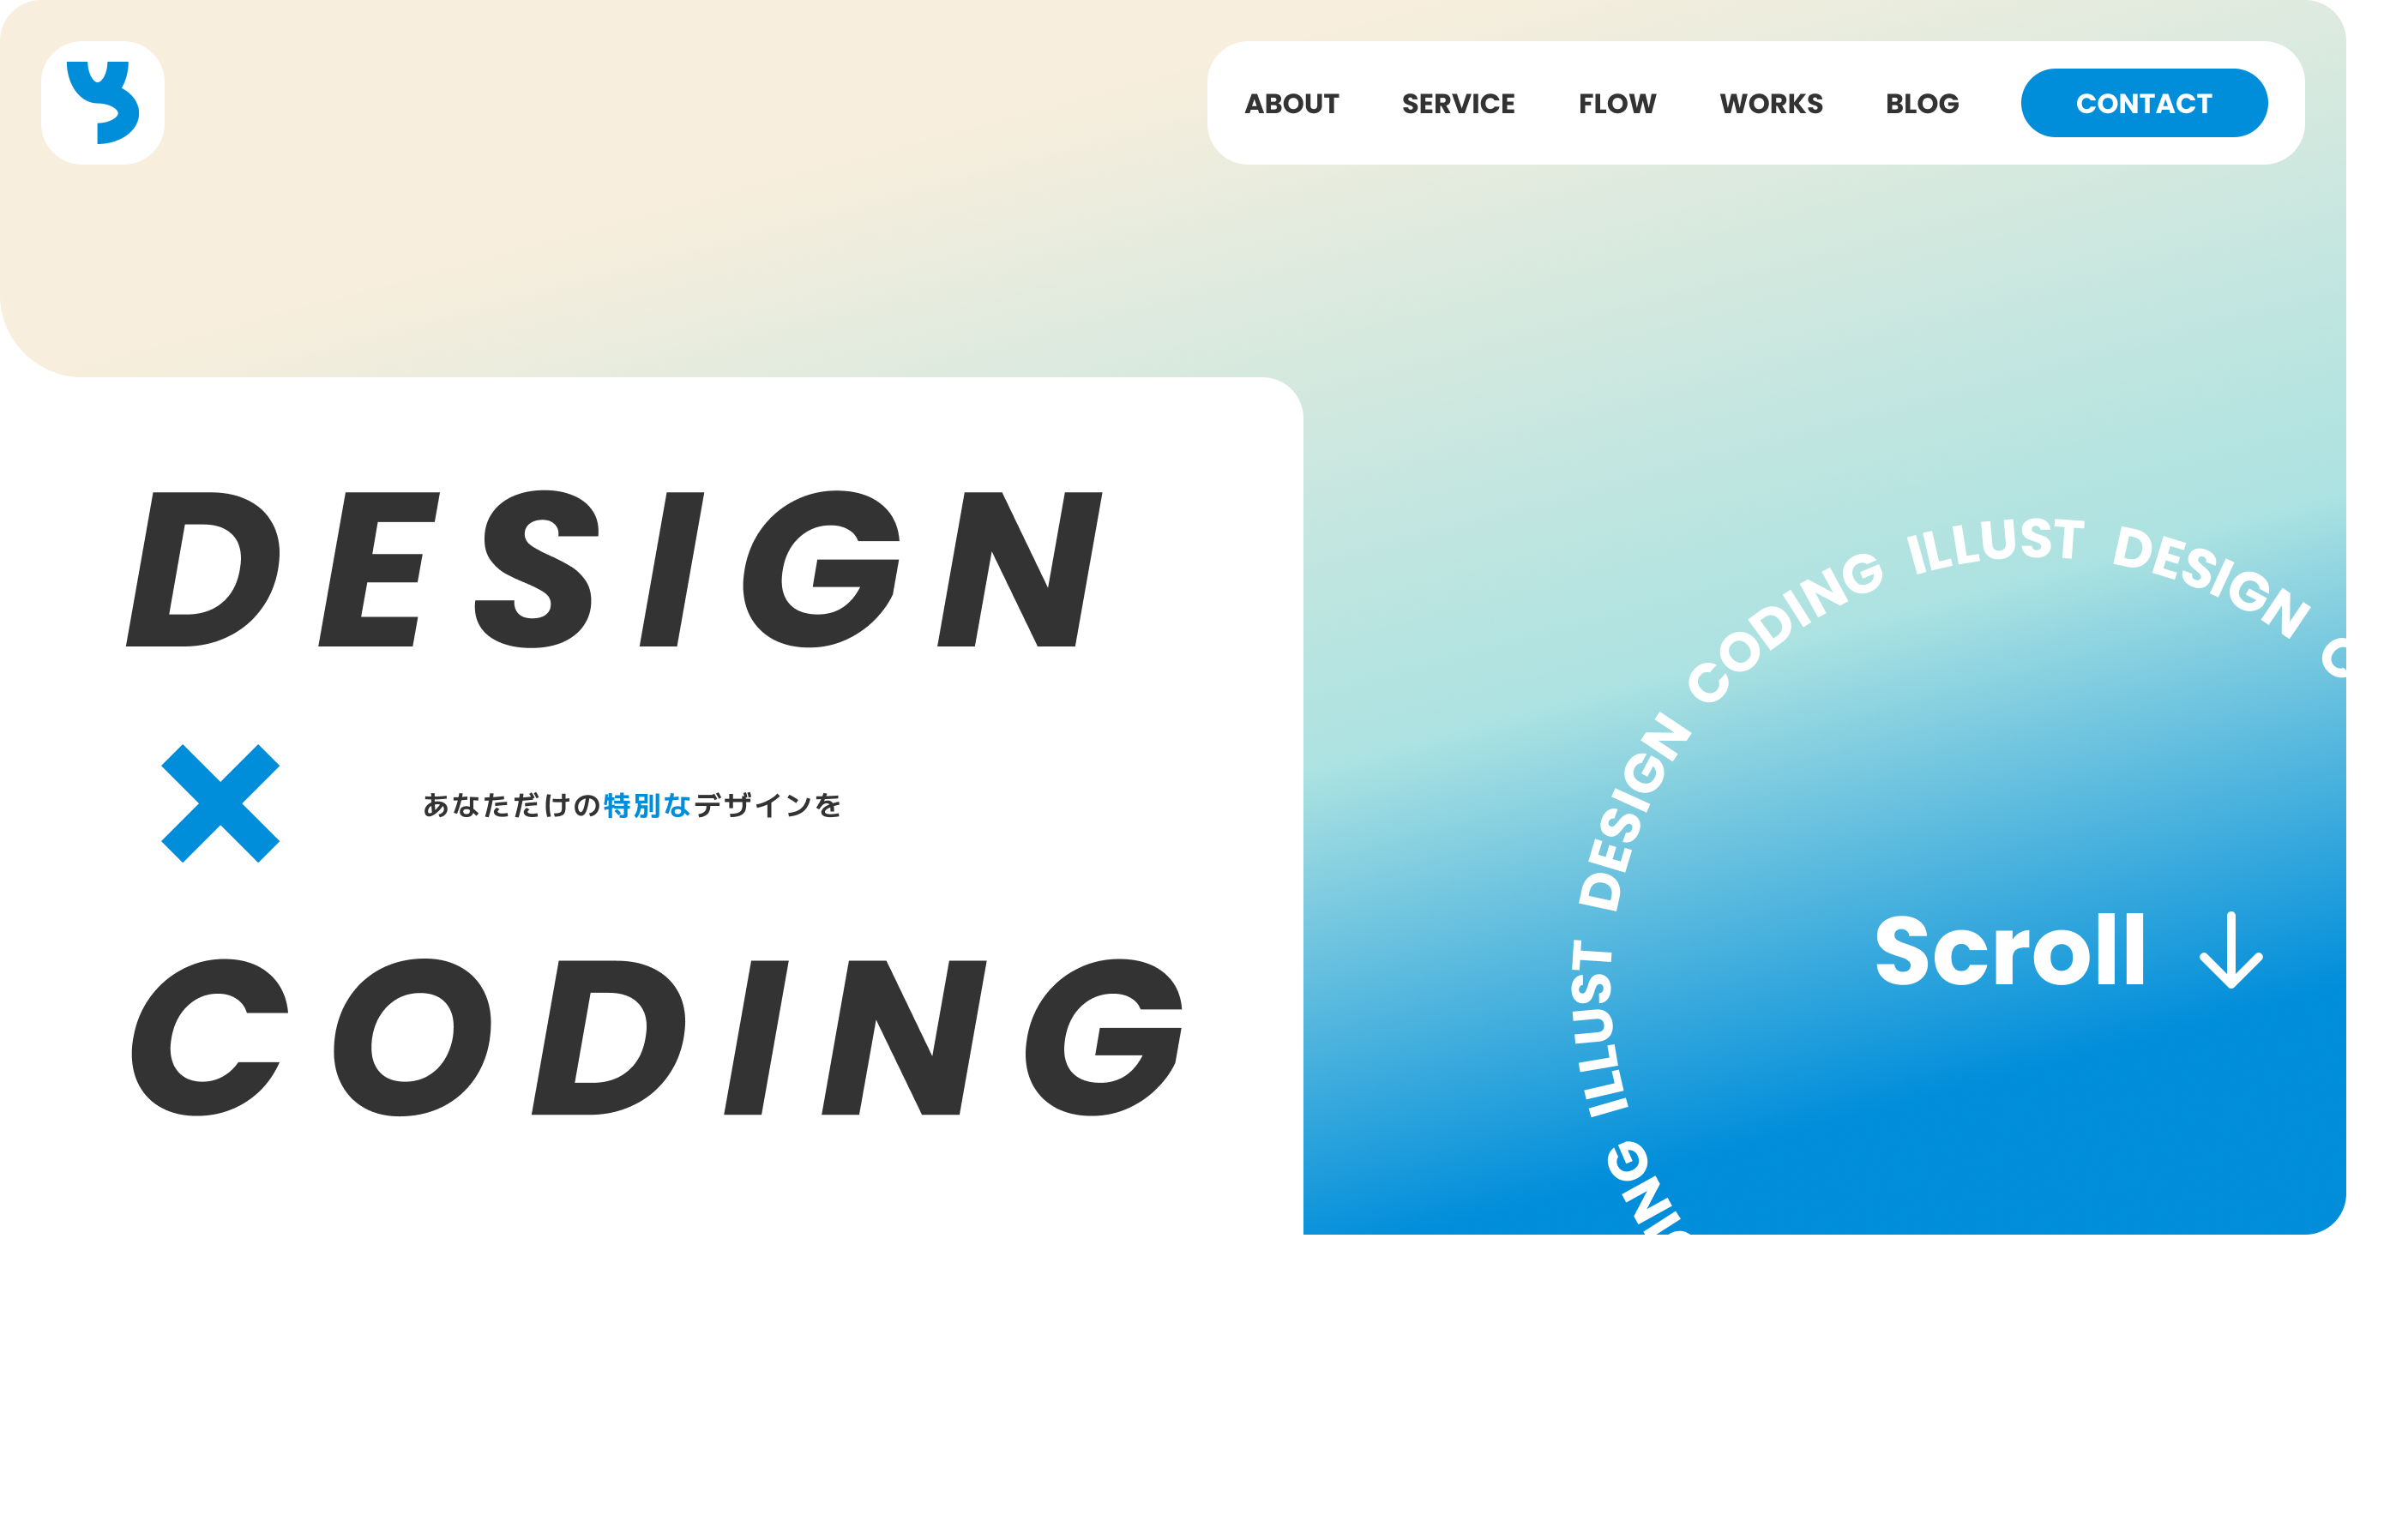This screenshot has height=1527, width=2408.
Task: Click the CONTACT button
Action: pos(2141,104)
